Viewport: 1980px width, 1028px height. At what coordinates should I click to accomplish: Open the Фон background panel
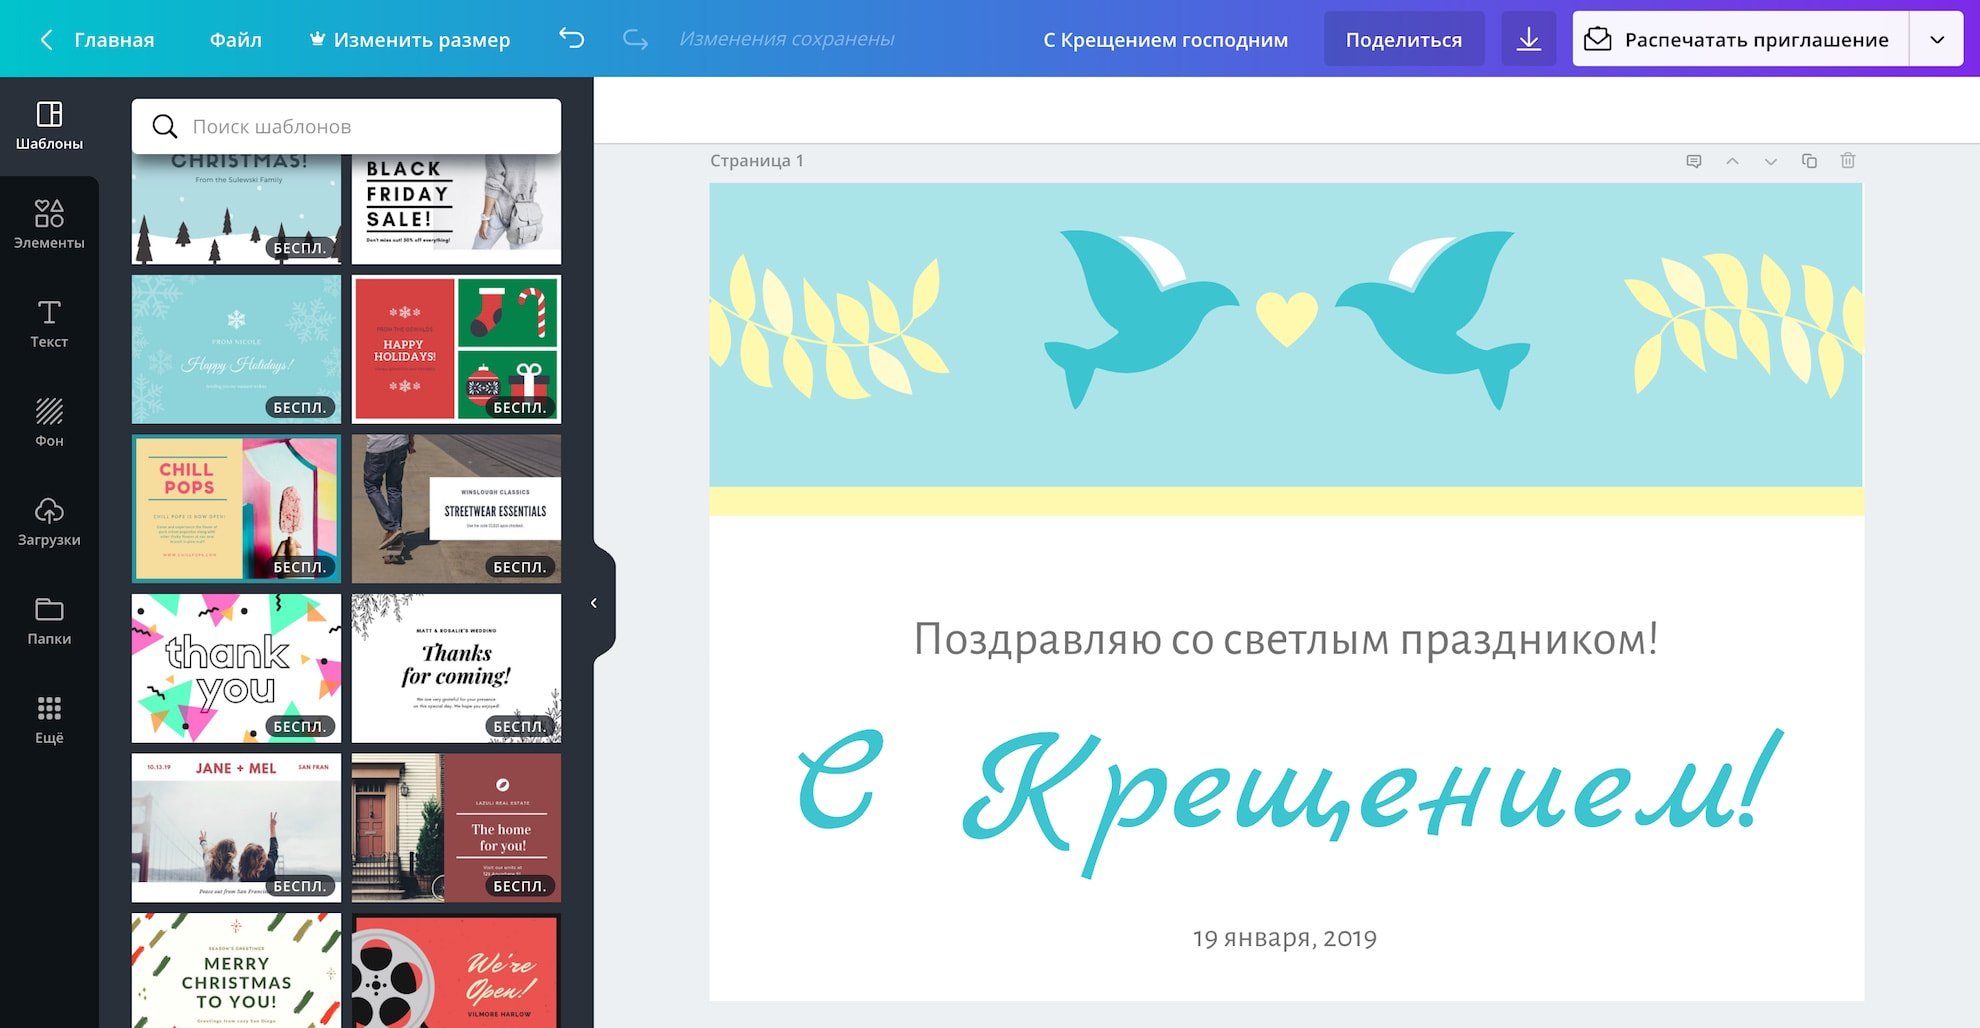pos(49,423)
